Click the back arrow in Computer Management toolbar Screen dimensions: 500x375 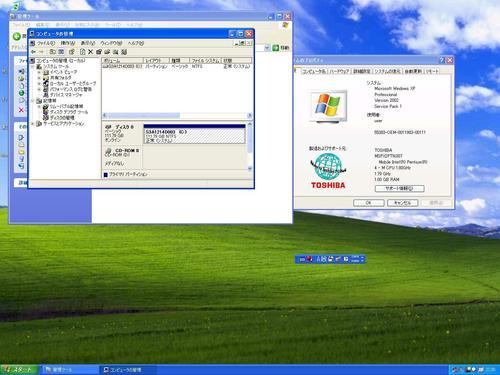pos(33,52)
